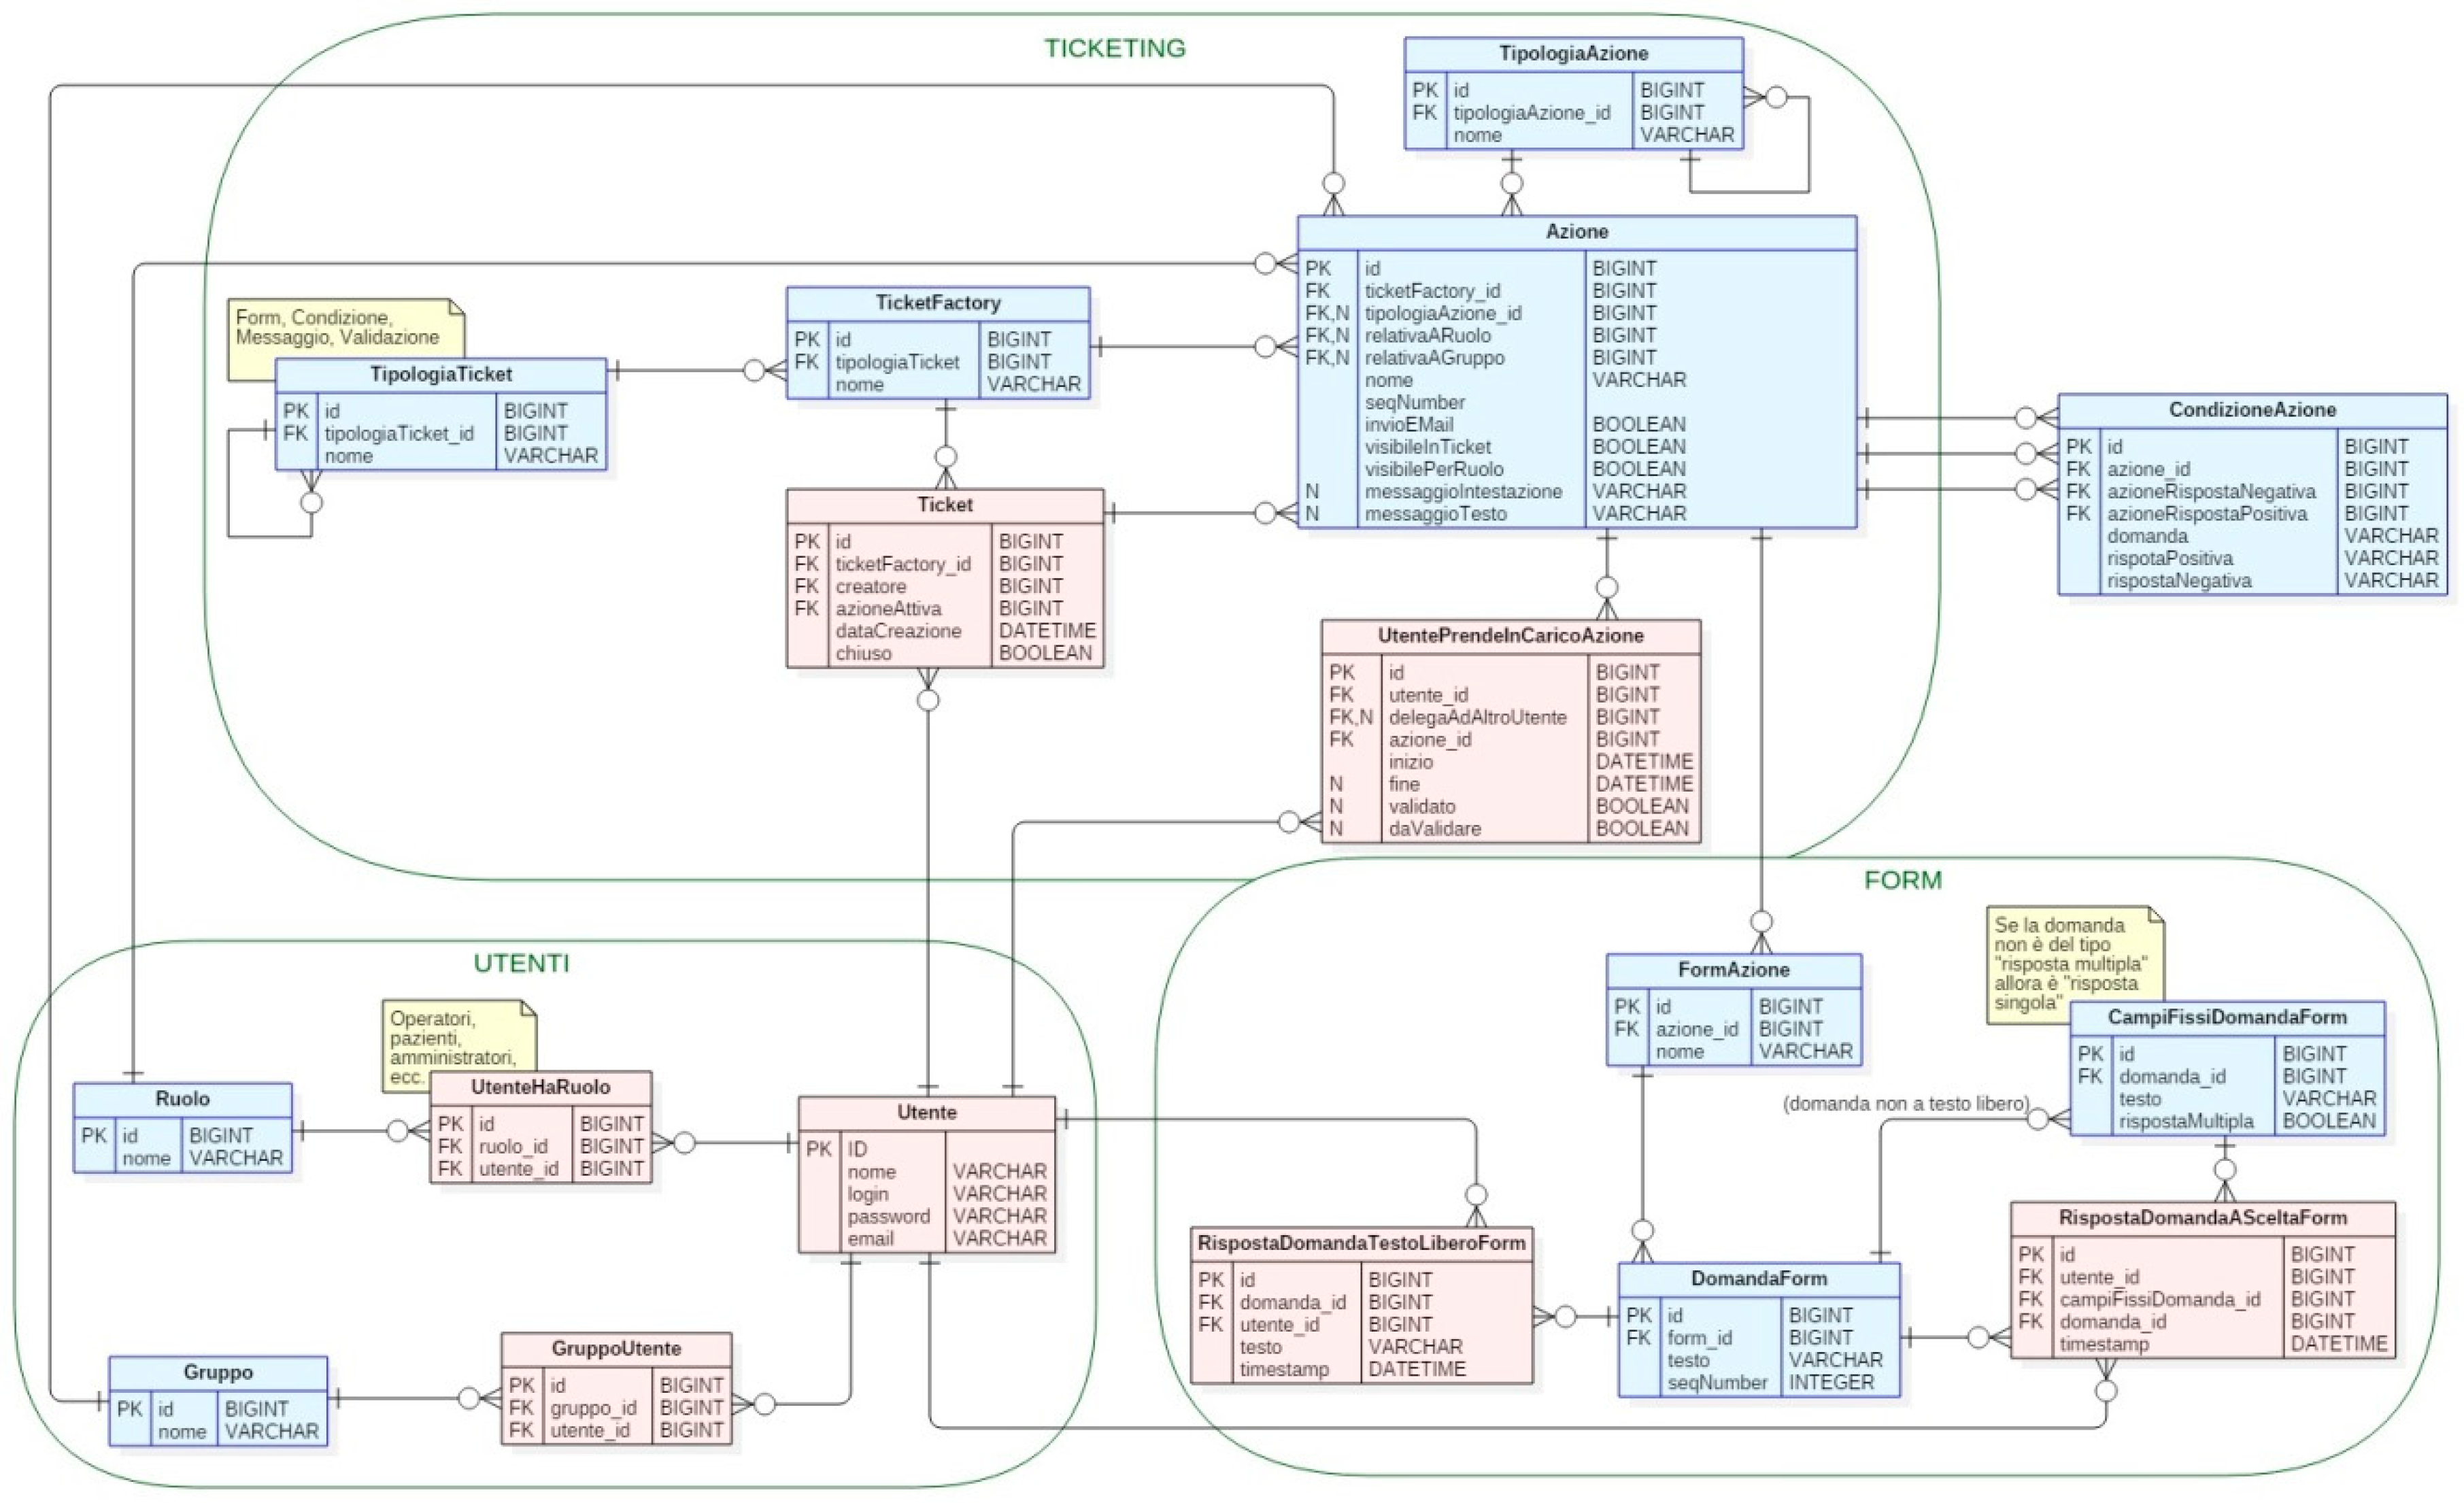Select the messaggioTesto field in Azione
This screenshot has height=1503, width=2464.
[x=1435, y=514]
